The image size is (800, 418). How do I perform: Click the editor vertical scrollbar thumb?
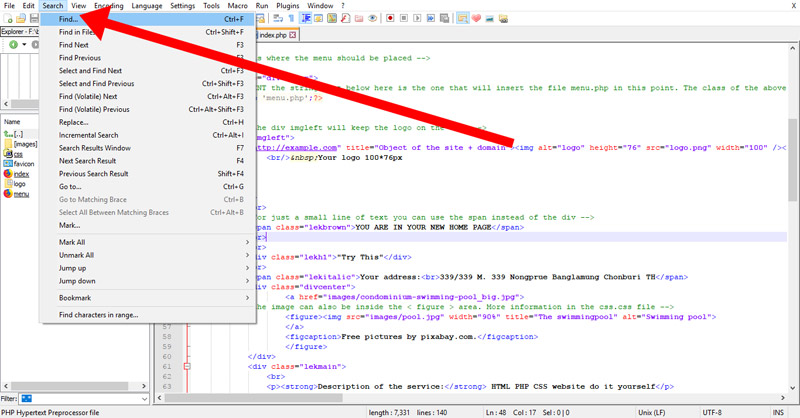[792, 159]
